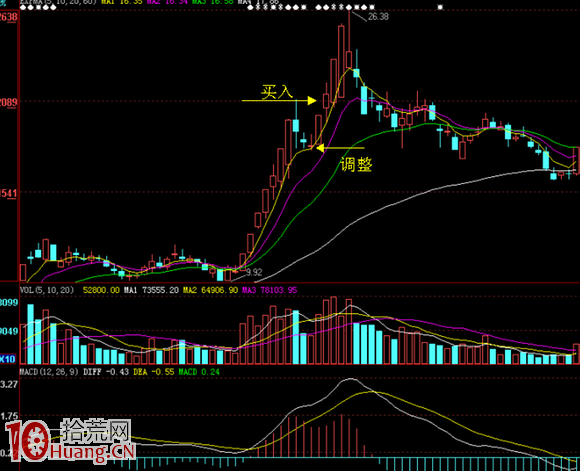
Task: Click the 8099 volume axis label
Action: [x=9, y=303]
